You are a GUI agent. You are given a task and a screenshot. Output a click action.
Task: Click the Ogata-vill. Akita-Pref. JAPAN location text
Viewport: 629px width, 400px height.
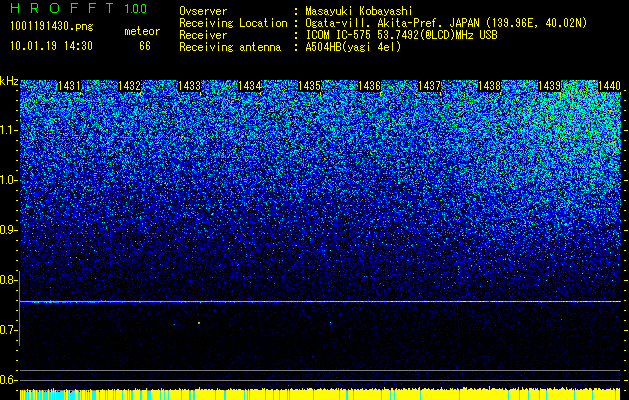click(x=446, y=23)
